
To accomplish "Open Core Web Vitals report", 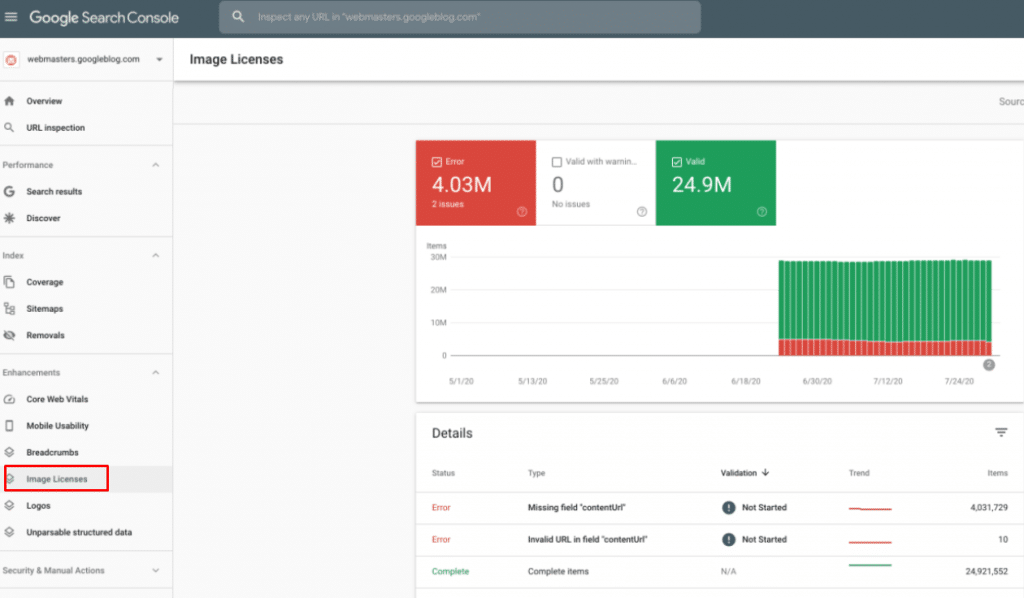I will [58, 399].
